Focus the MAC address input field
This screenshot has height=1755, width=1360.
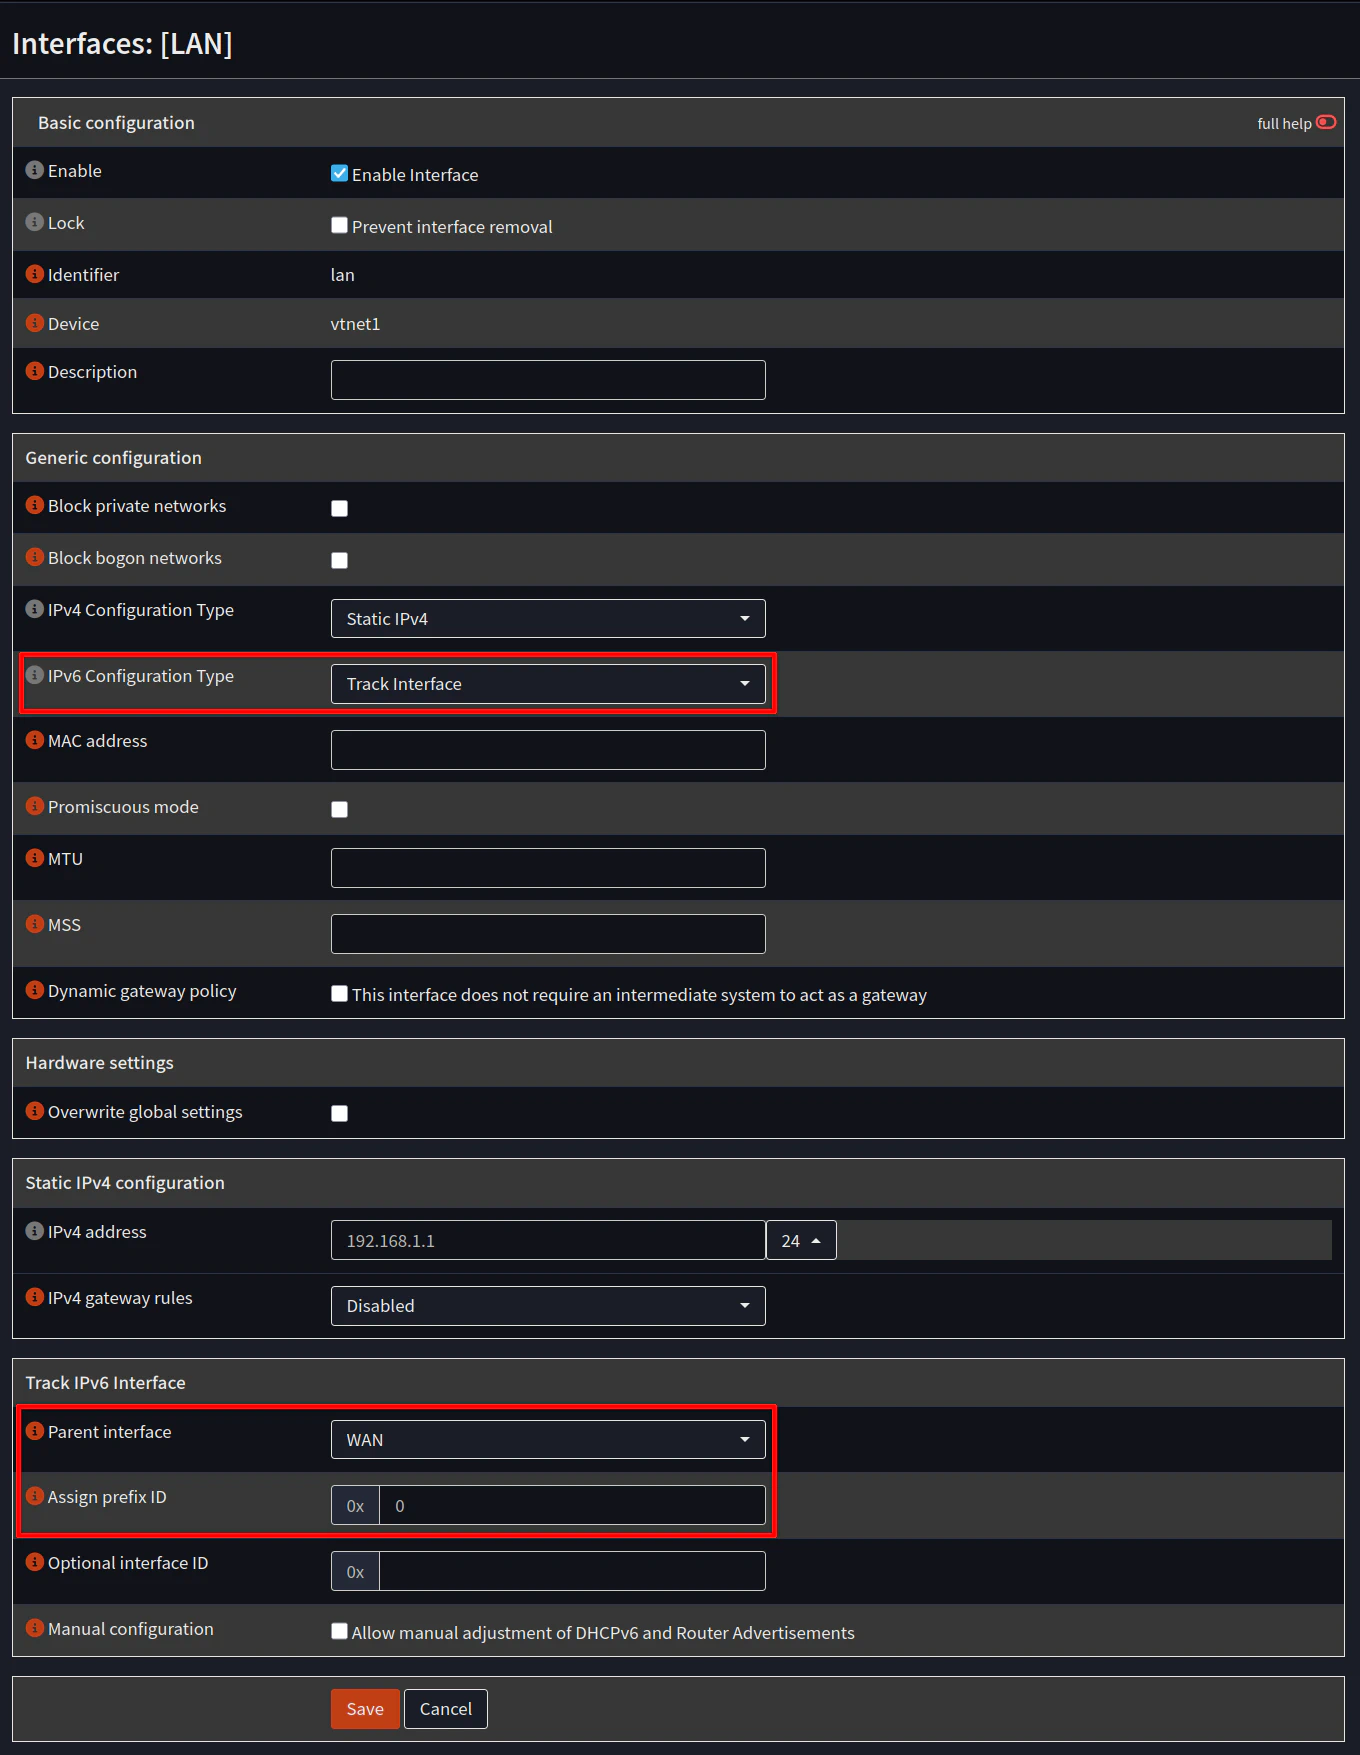coord(548,750)
